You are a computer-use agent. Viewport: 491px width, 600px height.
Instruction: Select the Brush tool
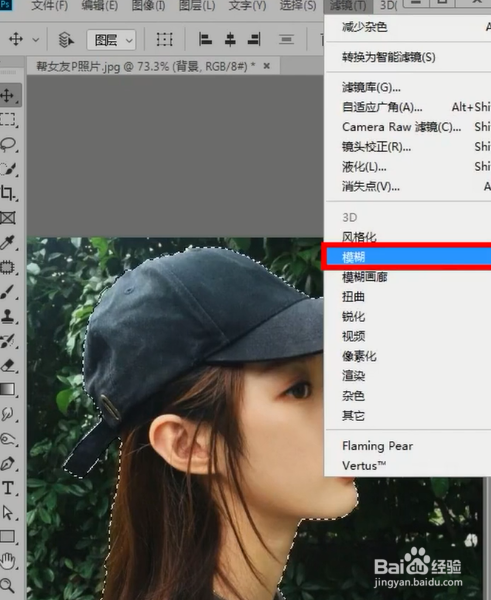pos(8,292)
